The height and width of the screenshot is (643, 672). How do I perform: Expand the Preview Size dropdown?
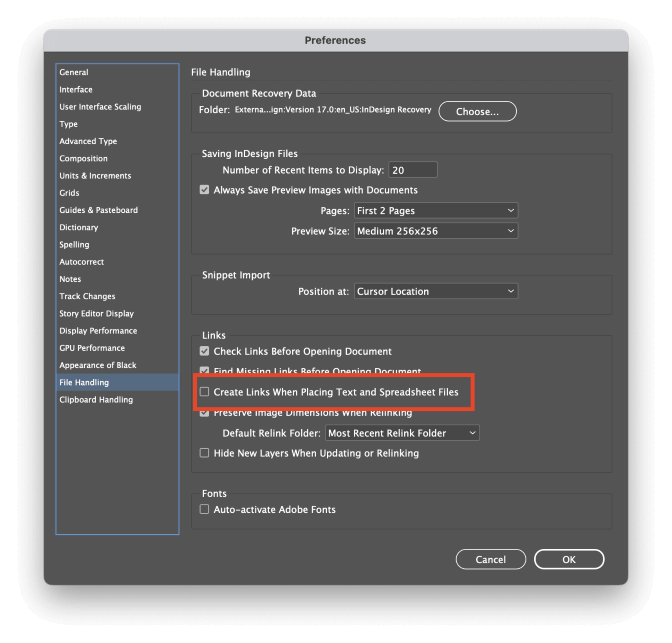click(x=436, y=231)
